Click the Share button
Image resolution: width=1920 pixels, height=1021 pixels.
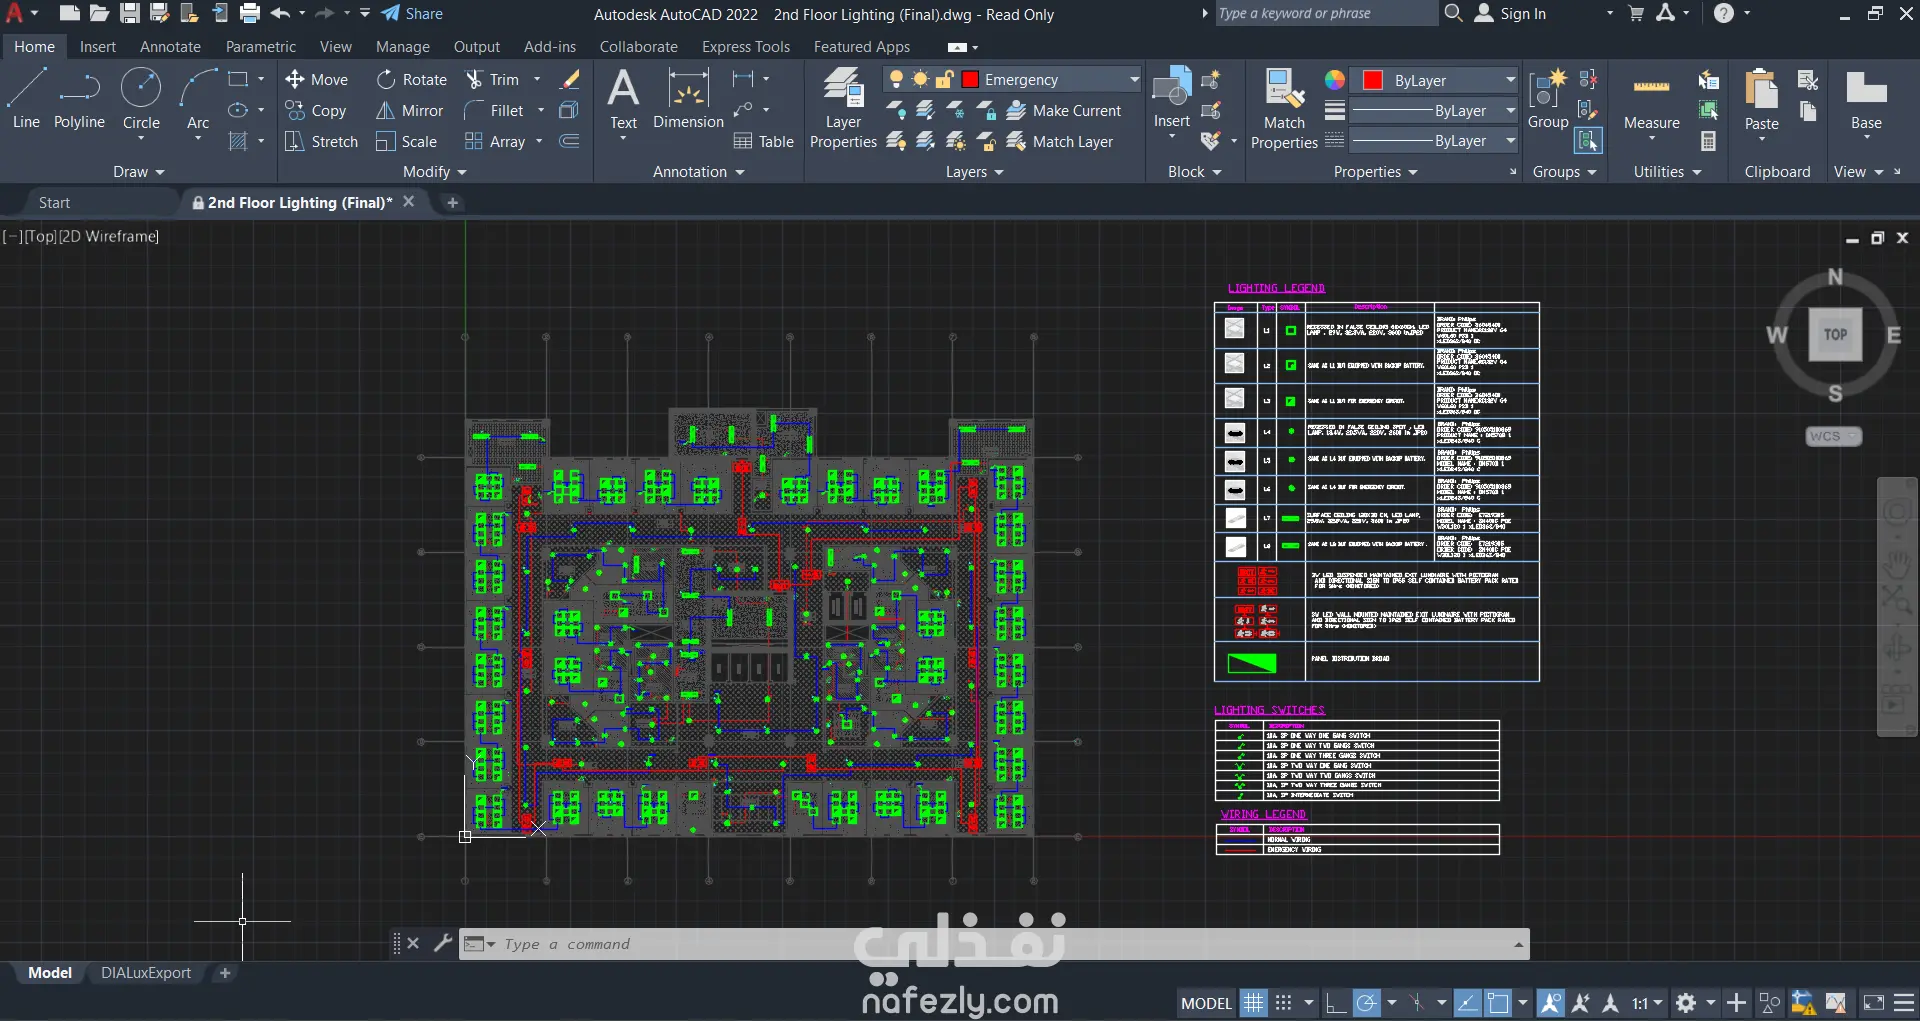coord(412,14)
